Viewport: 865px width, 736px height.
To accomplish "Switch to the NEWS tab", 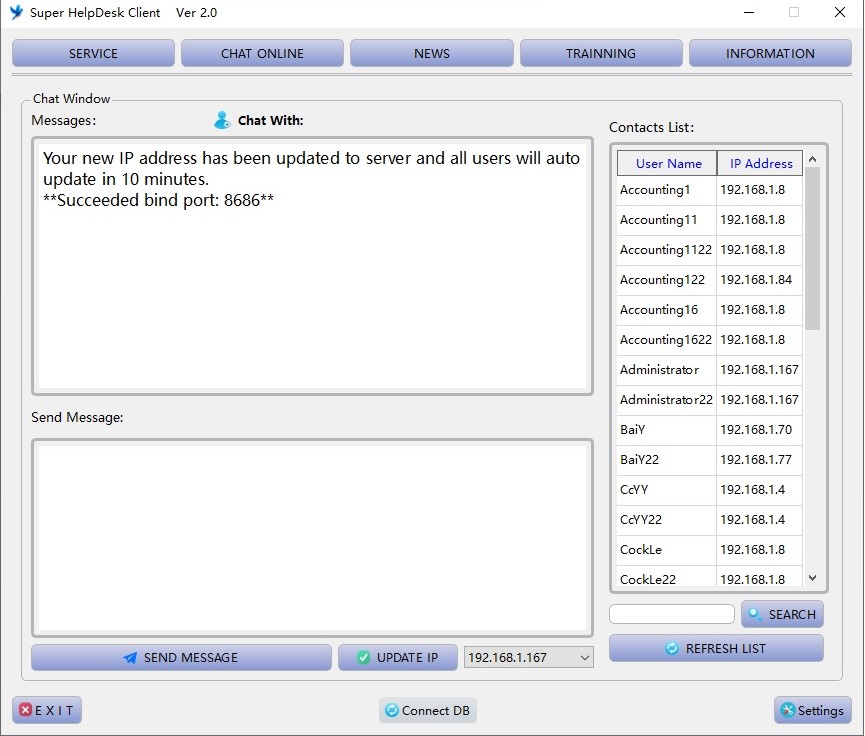I will pos(431,54).
